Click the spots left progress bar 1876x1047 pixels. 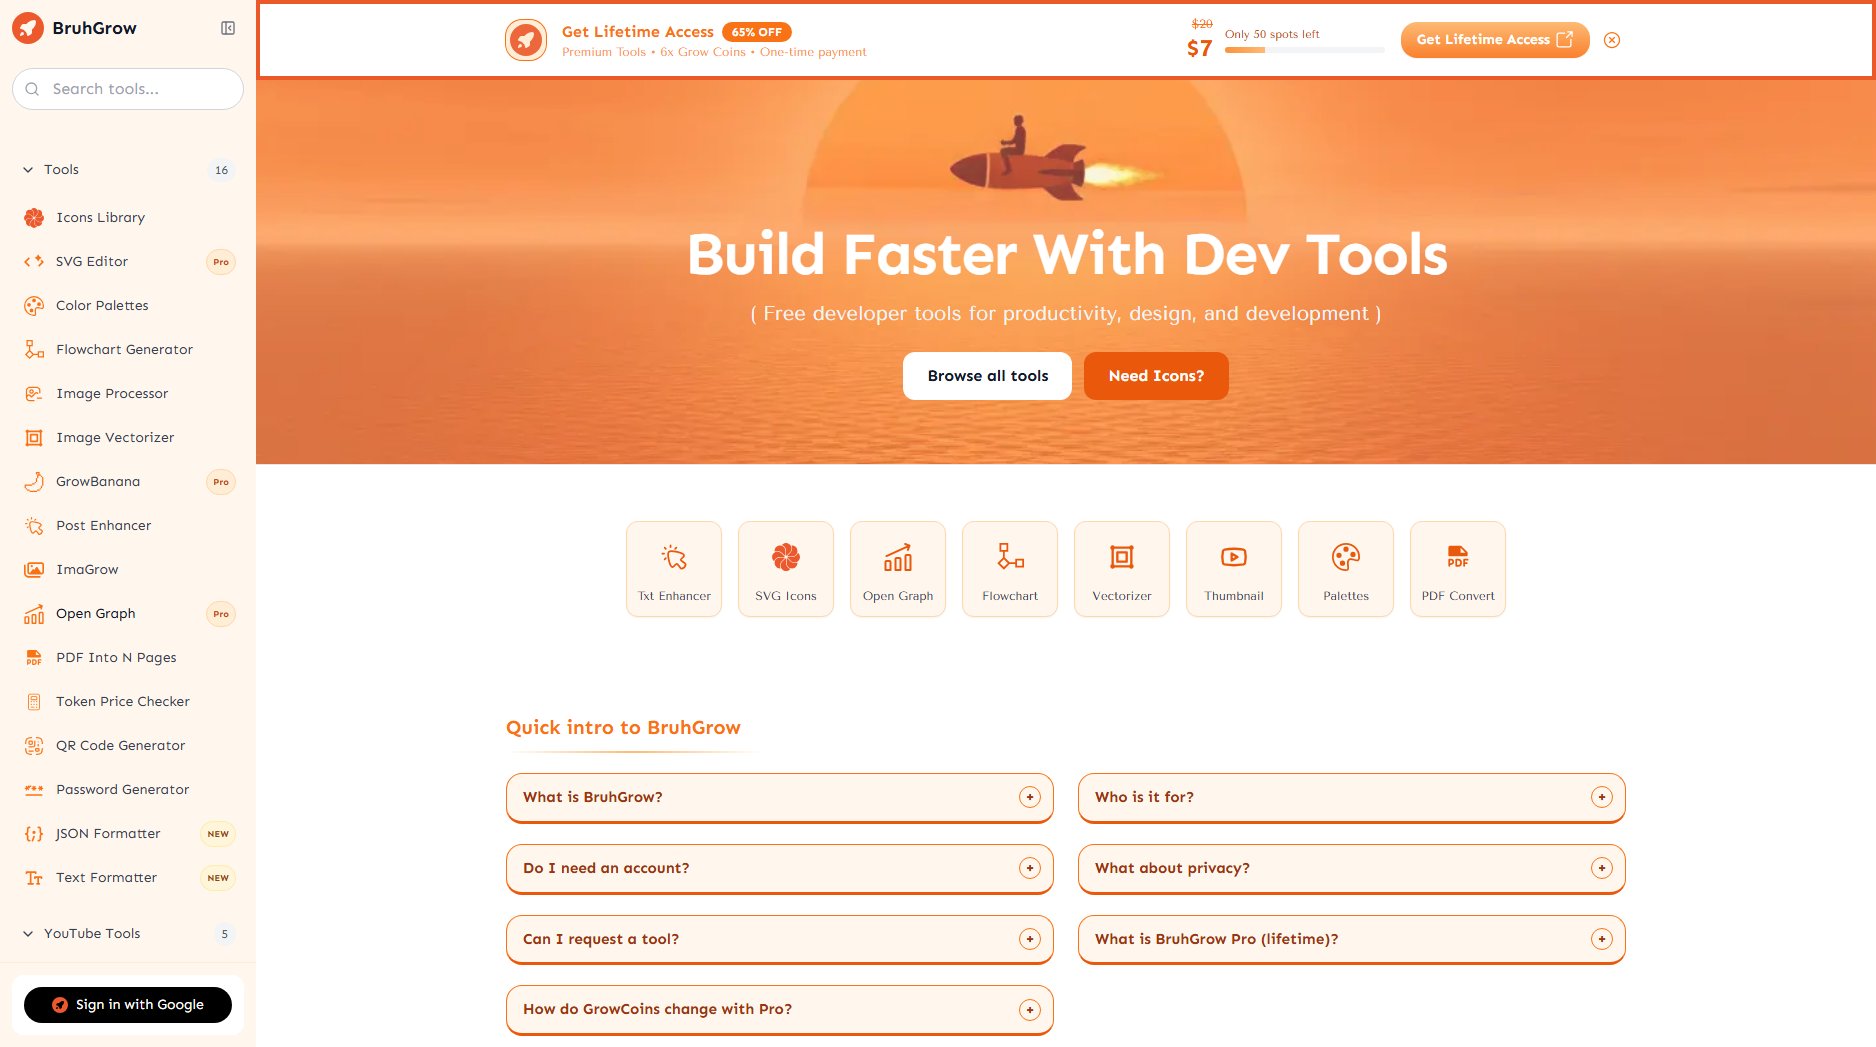click(x=1304, y=50)
